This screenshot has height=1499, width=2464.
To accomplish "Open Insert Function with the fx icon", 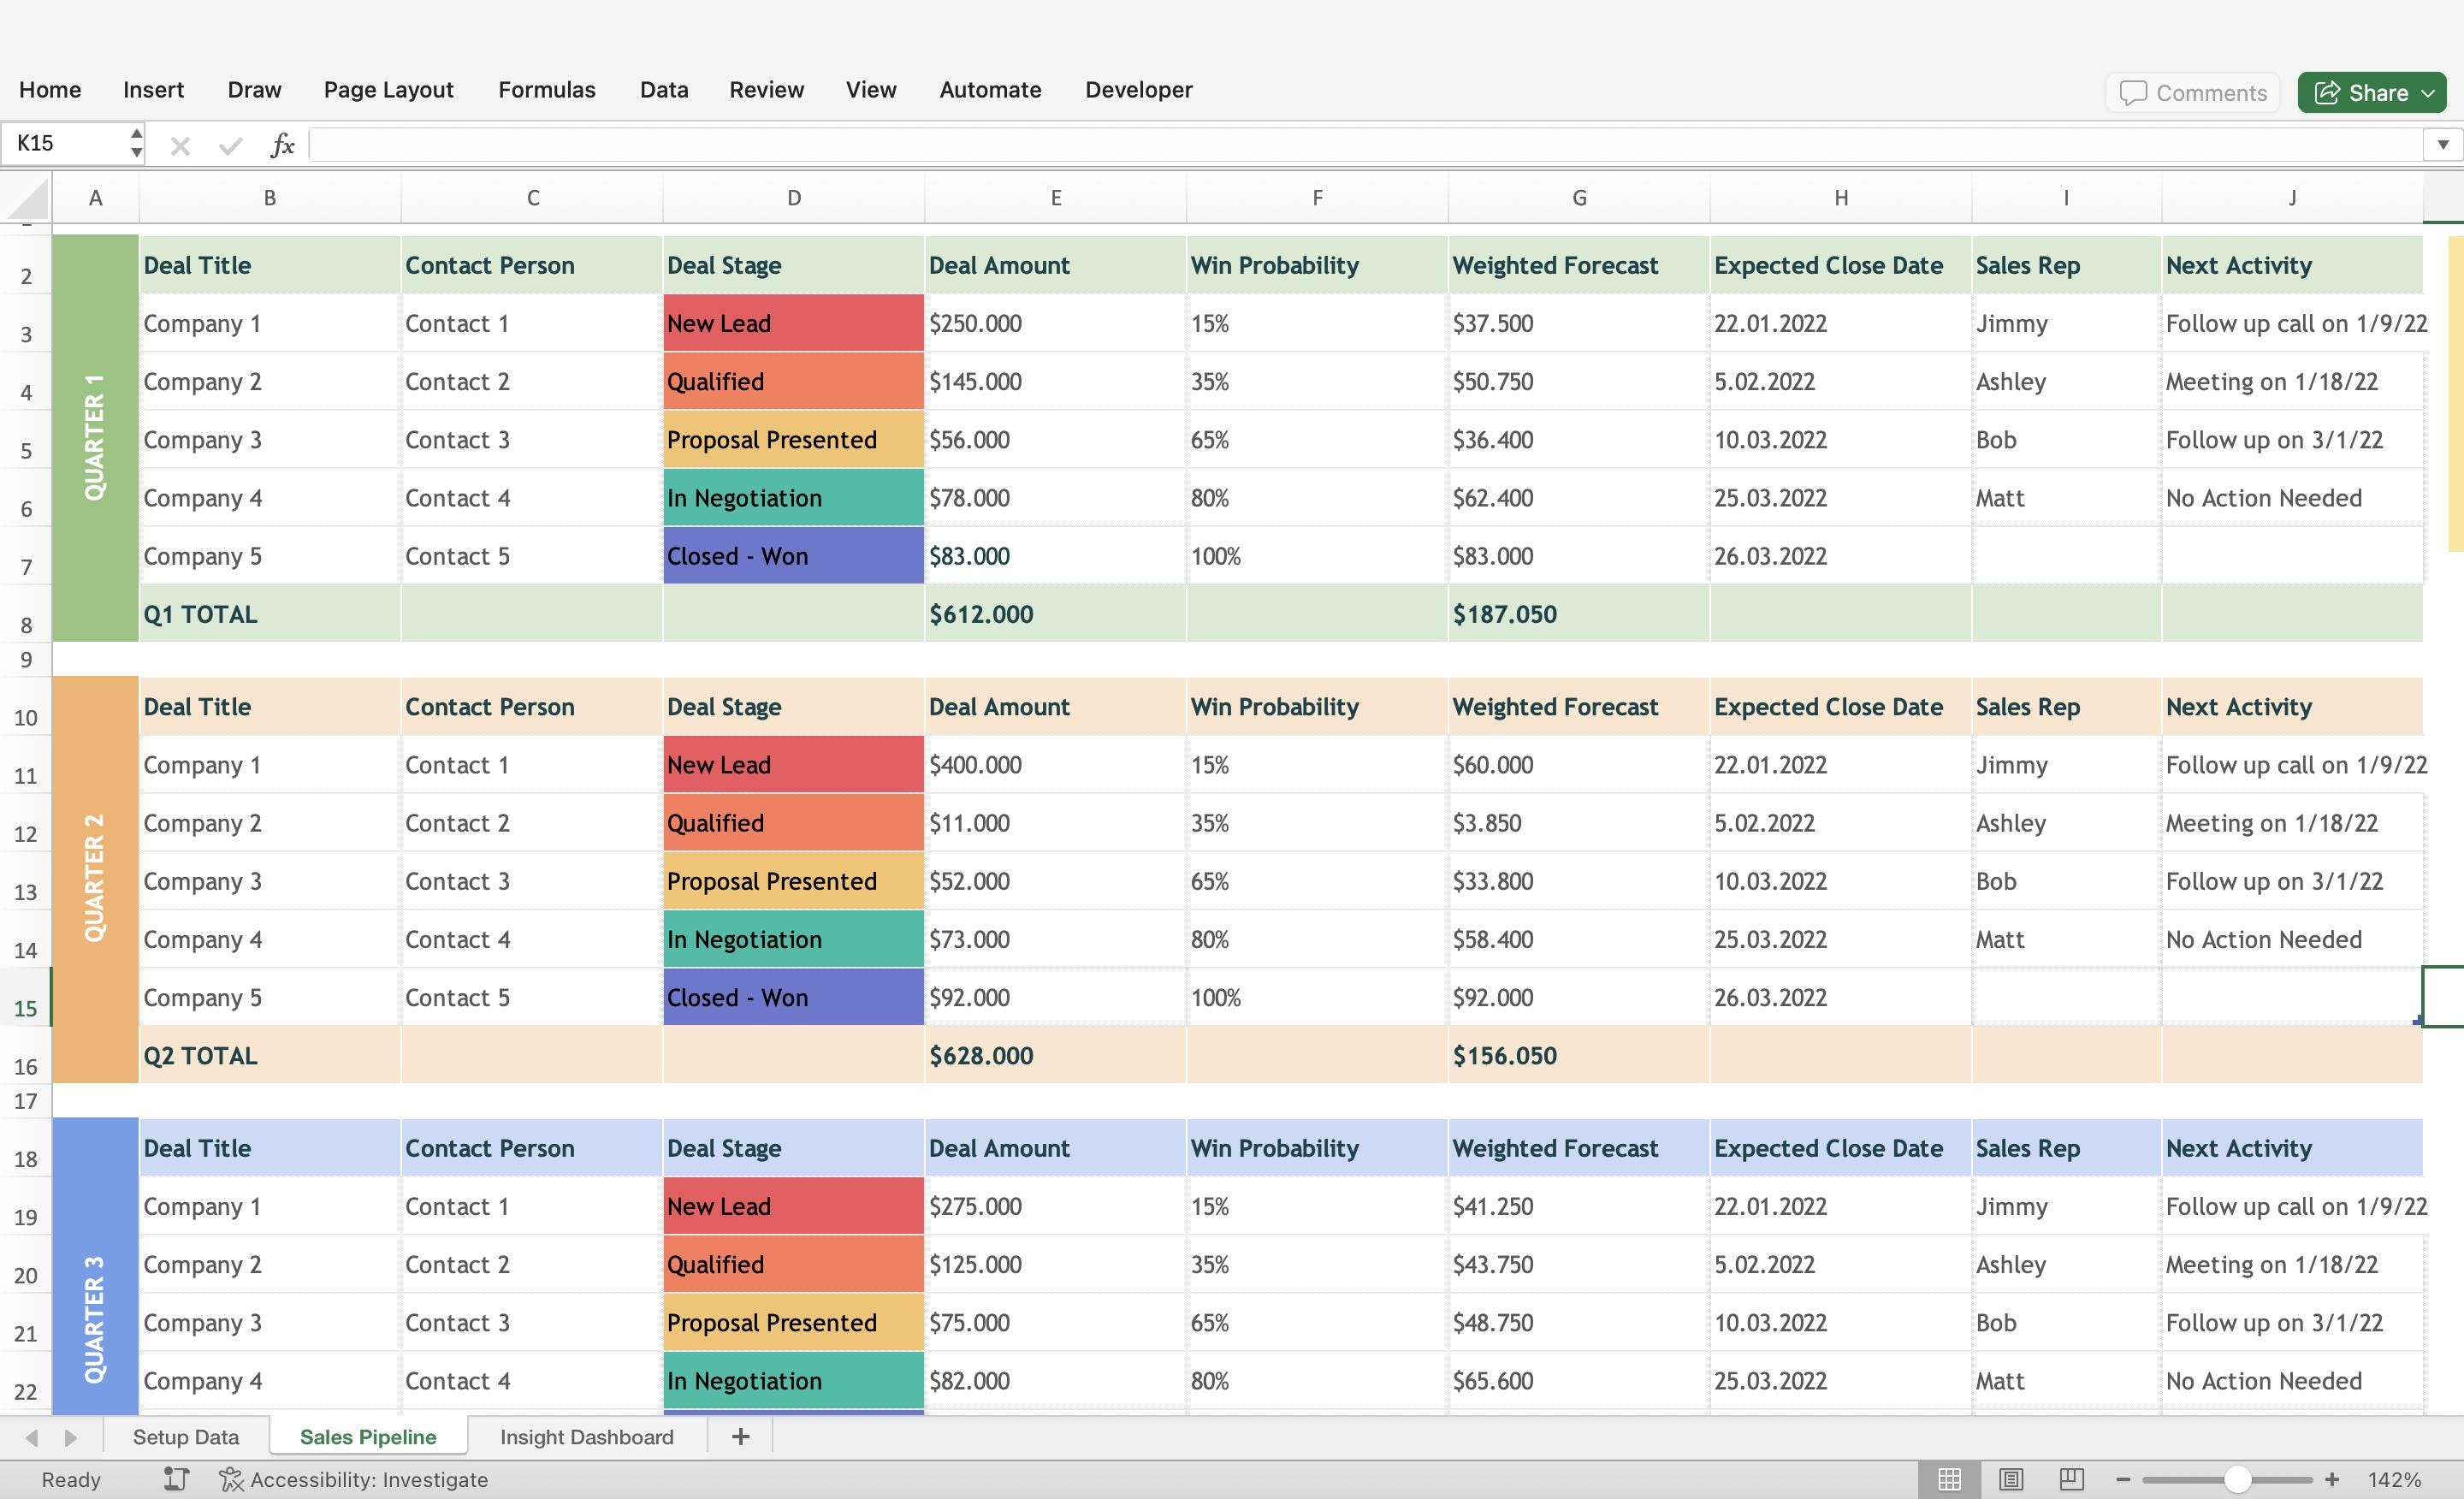I will tap(283, 145).
